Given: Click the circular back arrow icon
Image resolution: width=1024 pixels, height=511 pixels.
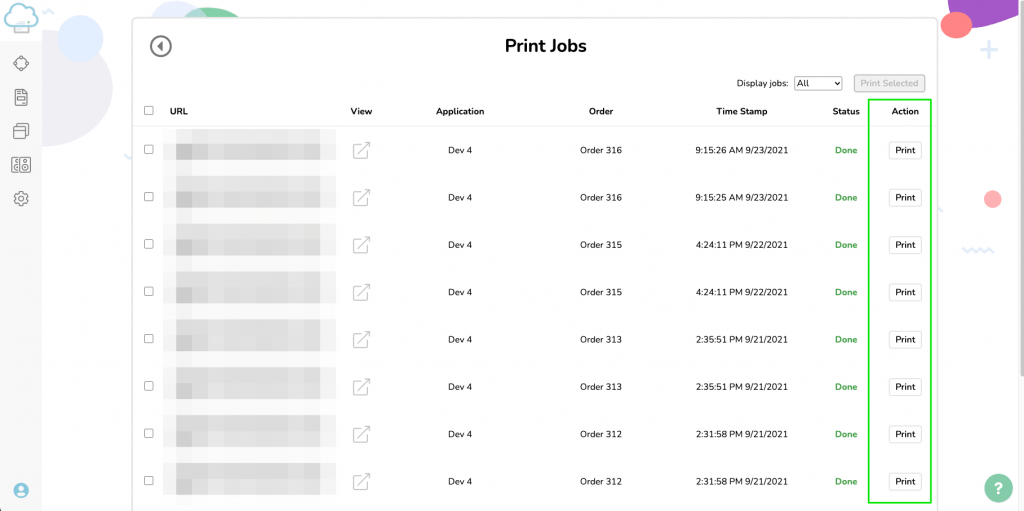Looking at the screenshot, I should click(161, 46).
